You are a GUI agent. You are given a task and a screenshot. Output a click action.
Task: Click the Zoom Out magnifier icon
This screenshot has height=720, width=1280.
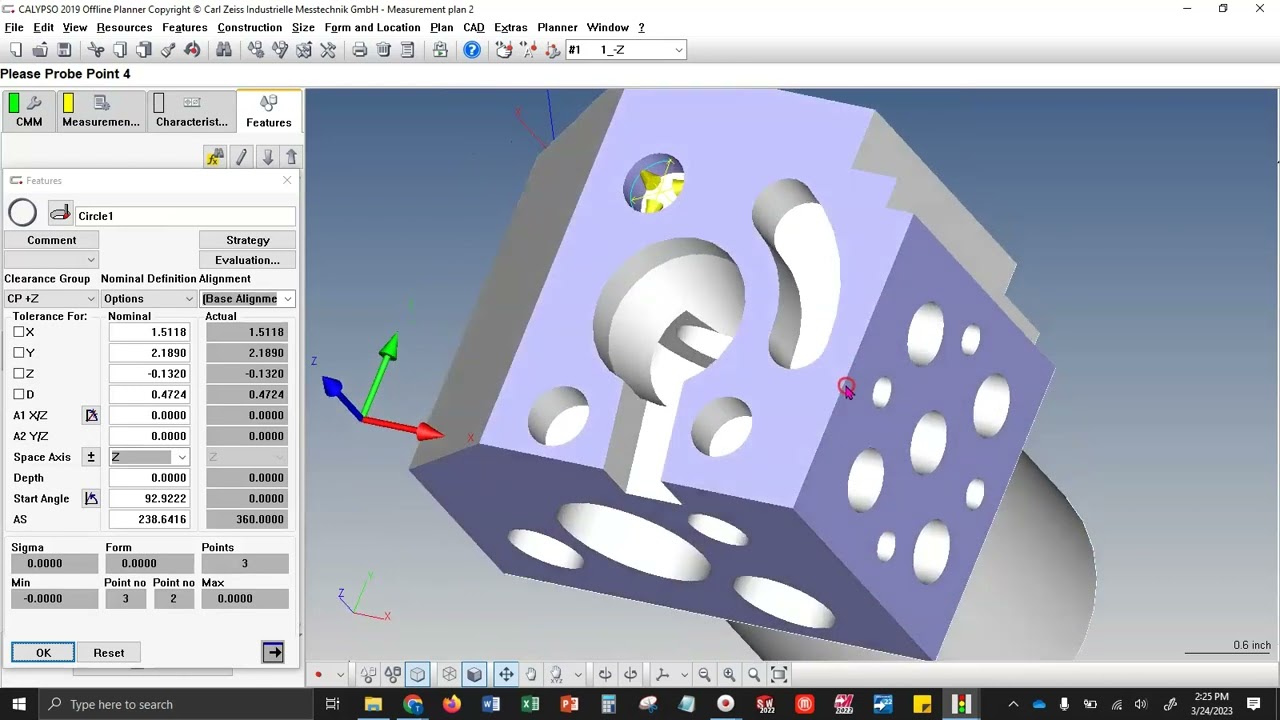click(x=704, y=675)
